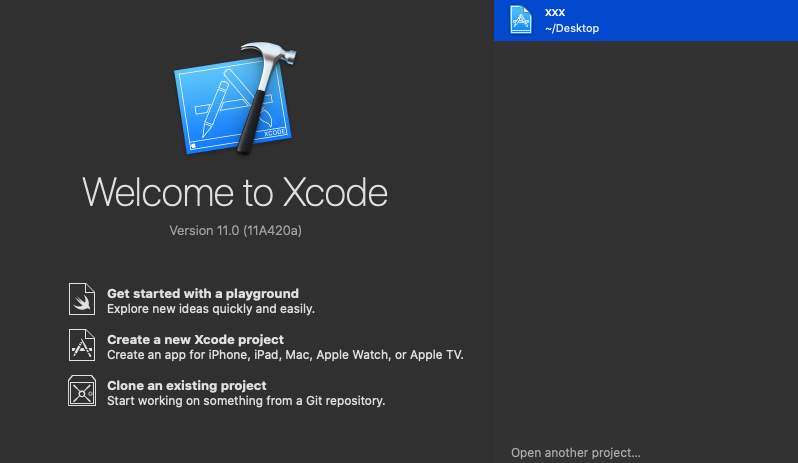This screenshot has width=798, height=463.
Task: Open another project link
Action: [576, 452]
